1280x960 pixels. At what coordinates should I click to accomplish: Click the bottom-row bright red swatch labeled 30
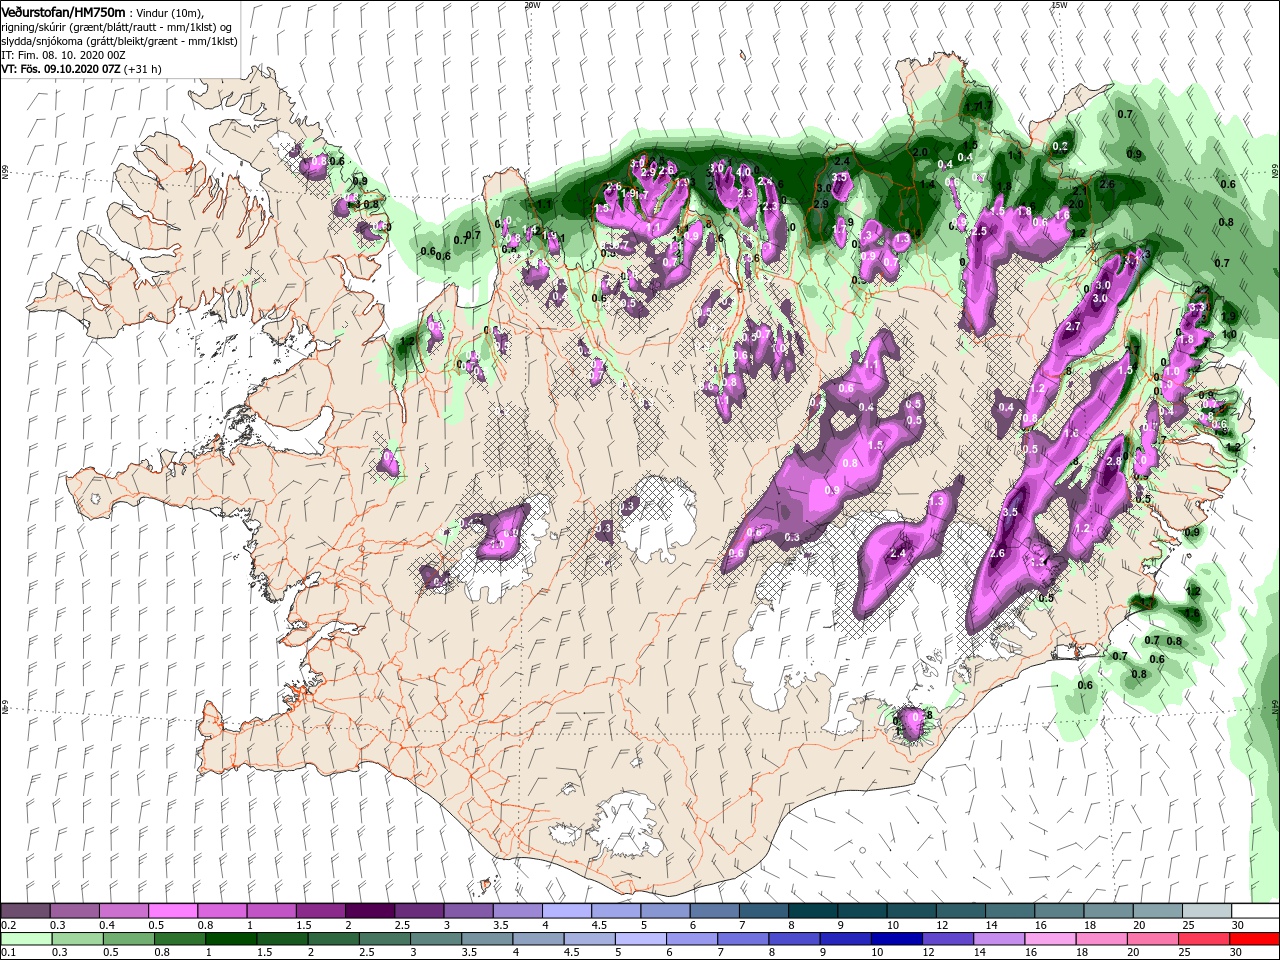tap(1254, 940)
